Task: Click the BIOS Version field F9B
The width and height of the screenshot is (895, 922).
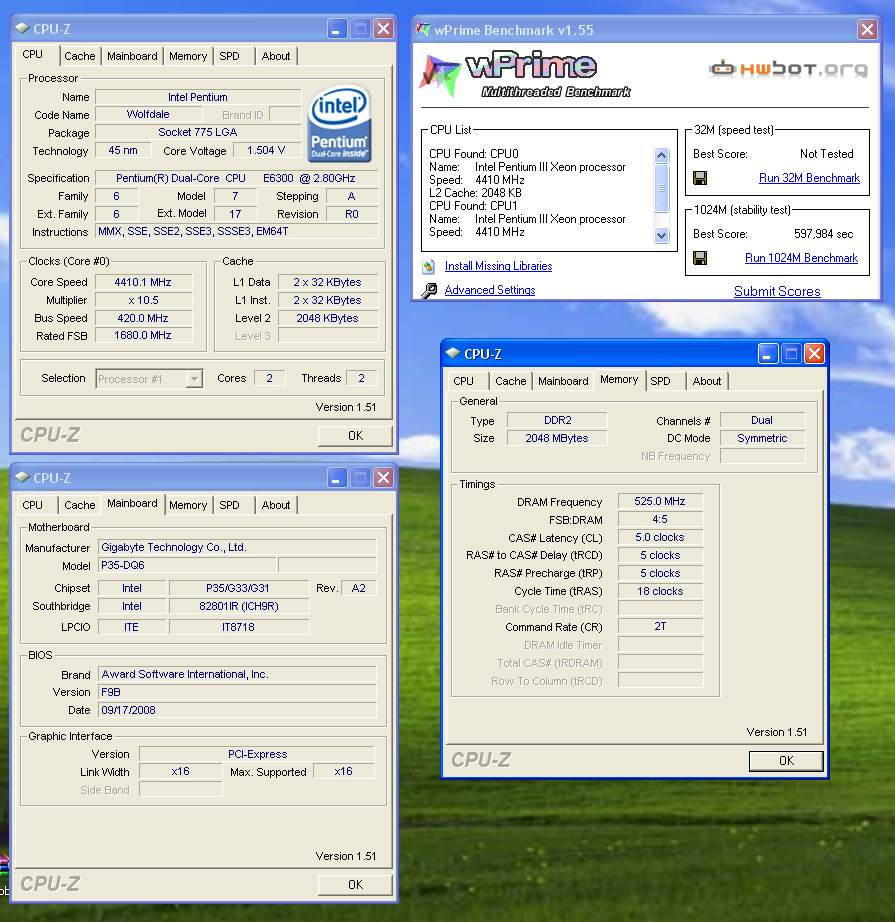Action: click(x=236, y=693)
